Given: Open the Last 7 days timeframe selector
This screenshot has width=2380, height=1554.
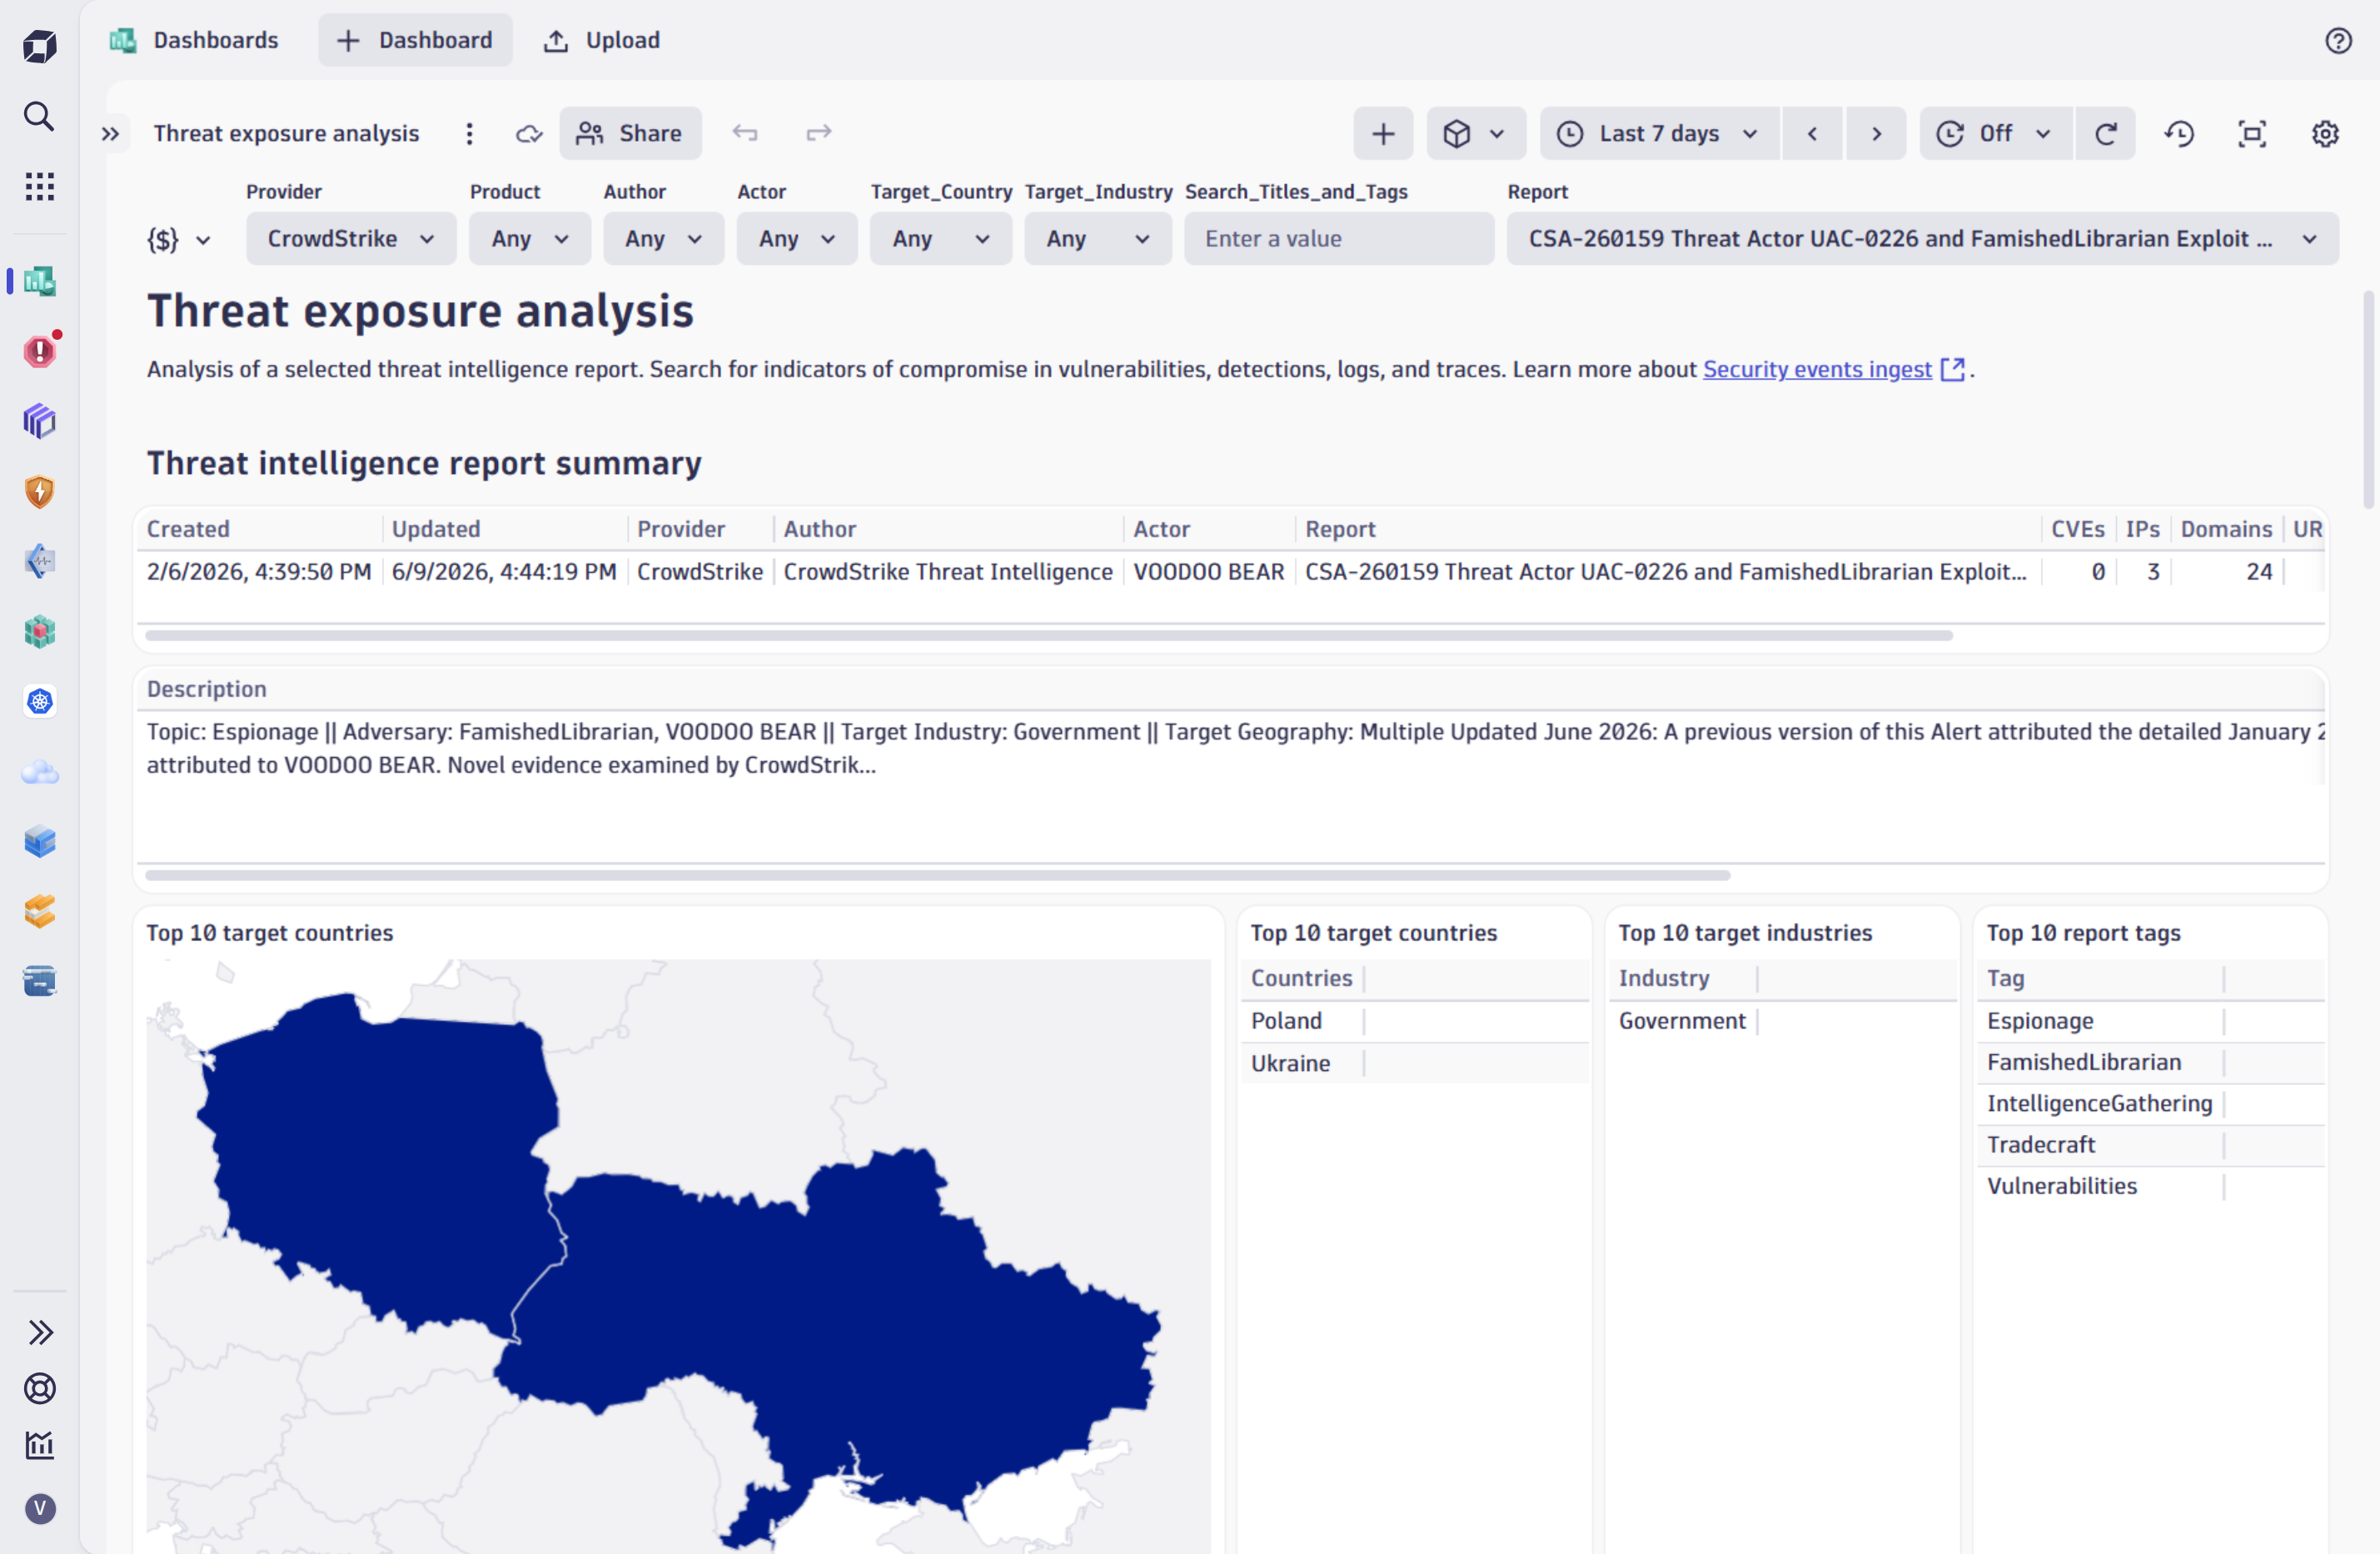Looking at the screenshot, I should point(1660,134).
